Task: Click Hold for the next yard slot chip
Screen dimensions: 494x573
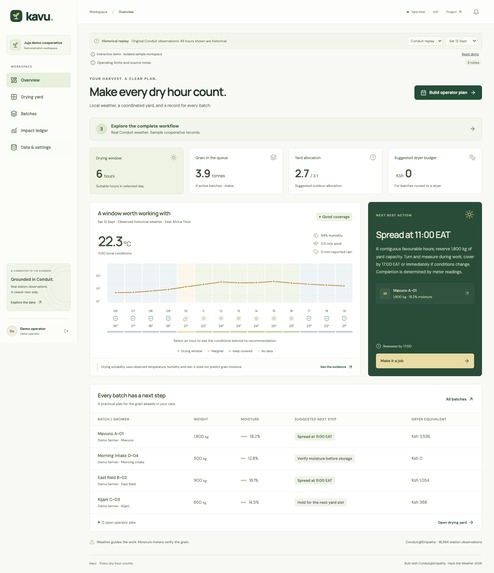Action: pos(320,502)
